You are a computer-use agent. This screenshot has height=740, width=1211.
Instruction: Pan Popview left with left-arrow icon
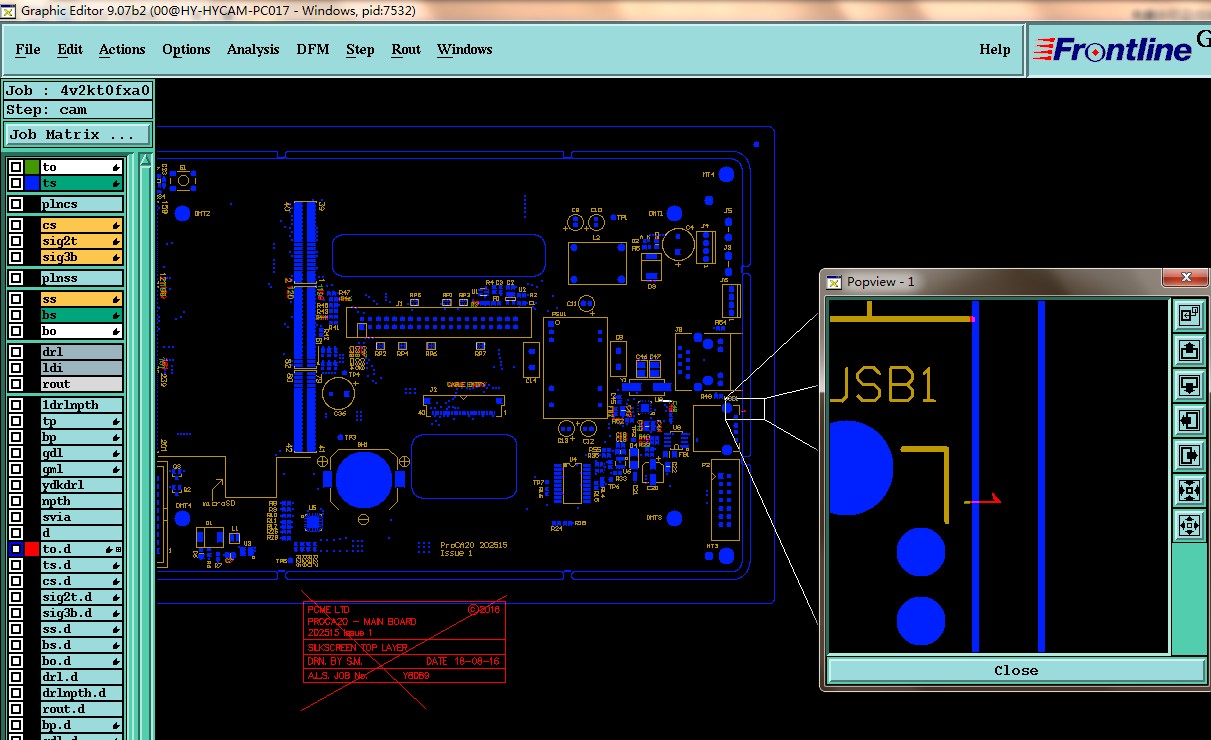1189,420
